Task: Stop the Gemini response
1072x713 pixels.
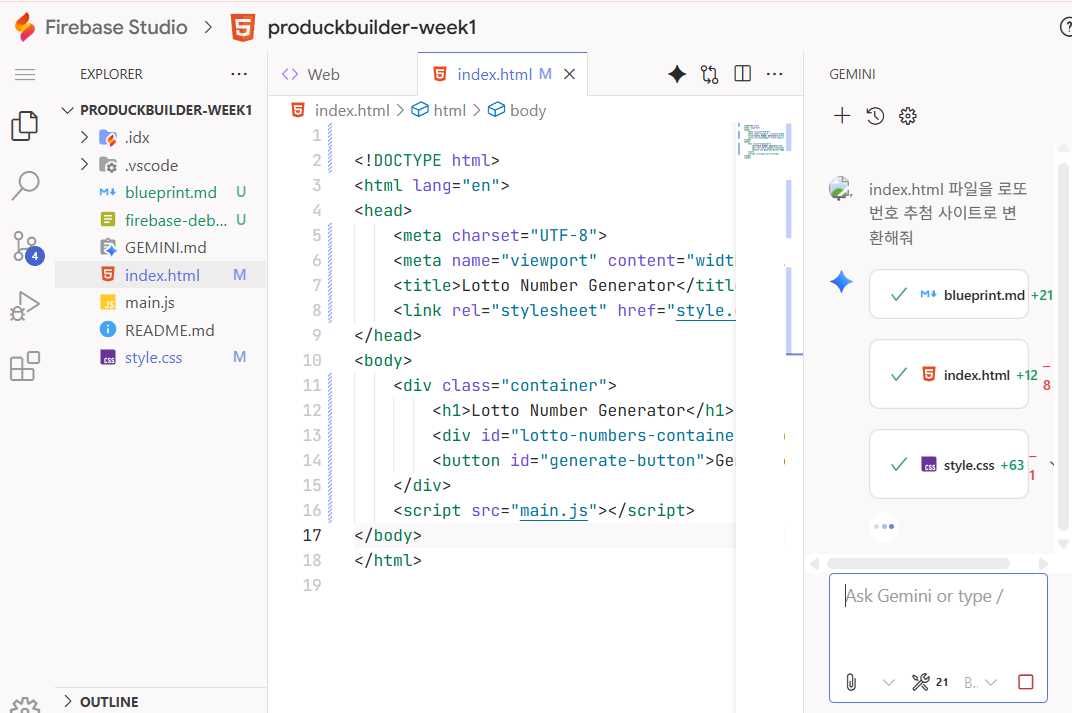Action: point(1026,682)
